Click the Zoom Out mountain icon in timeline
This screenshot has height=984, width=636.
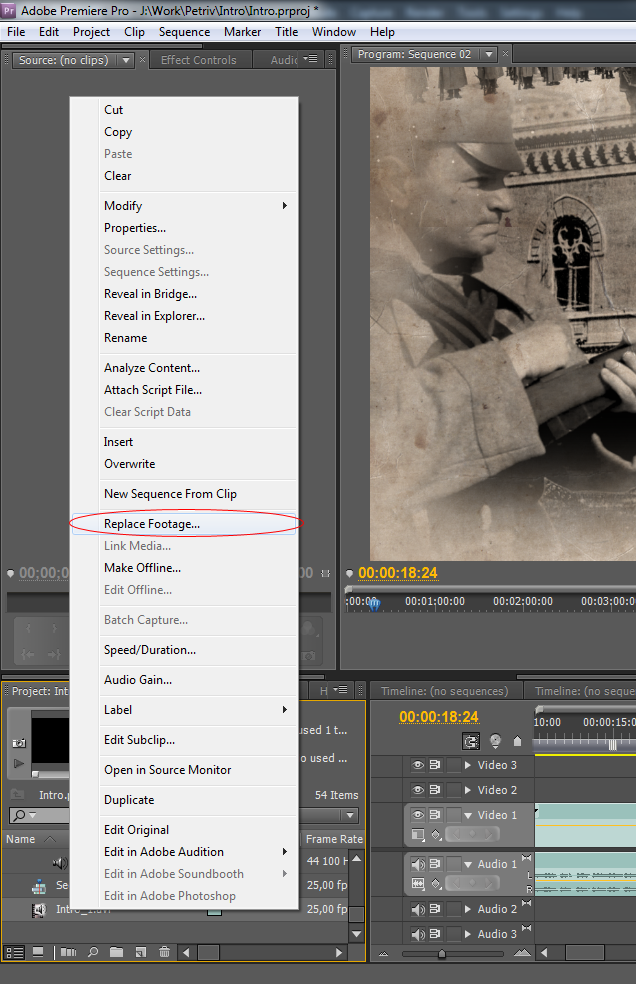(x=384, y=953)
